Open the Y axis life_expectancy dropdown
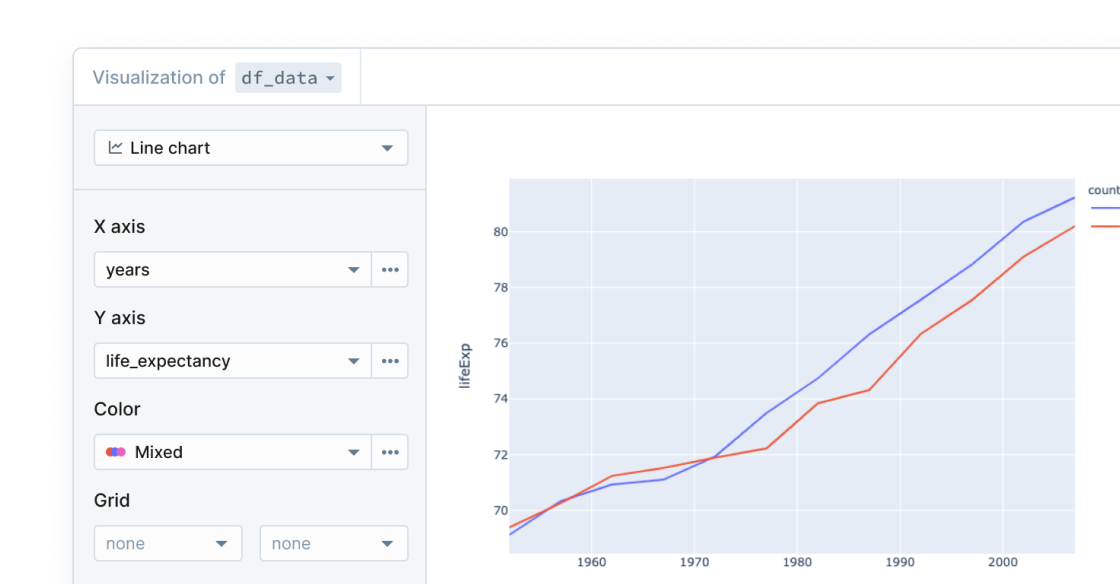Screen dimensions: 1120x584 232,361
